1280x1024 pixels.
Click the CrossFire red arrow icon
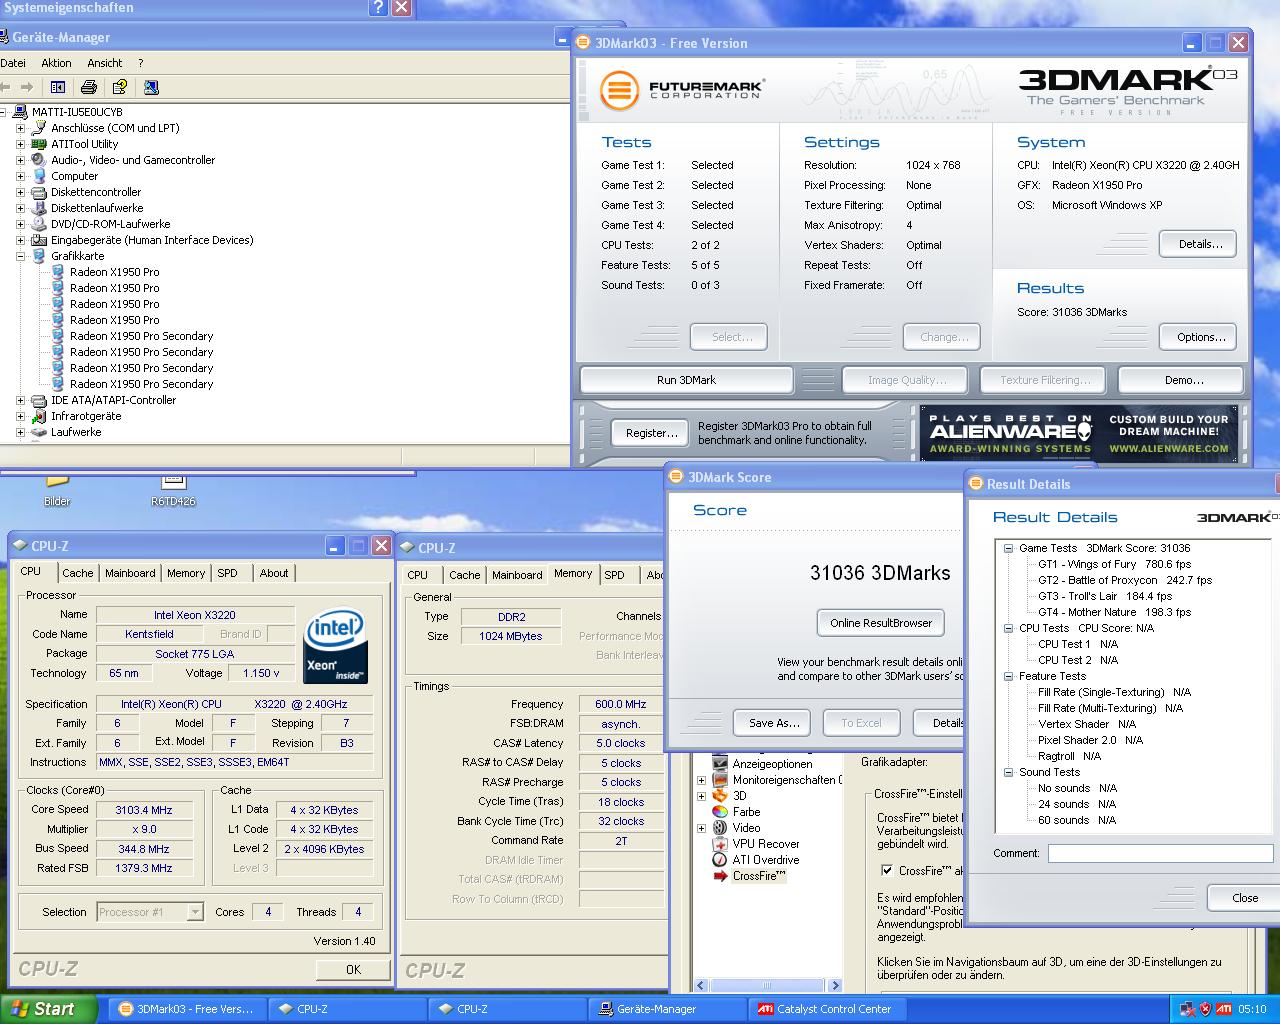720,876
